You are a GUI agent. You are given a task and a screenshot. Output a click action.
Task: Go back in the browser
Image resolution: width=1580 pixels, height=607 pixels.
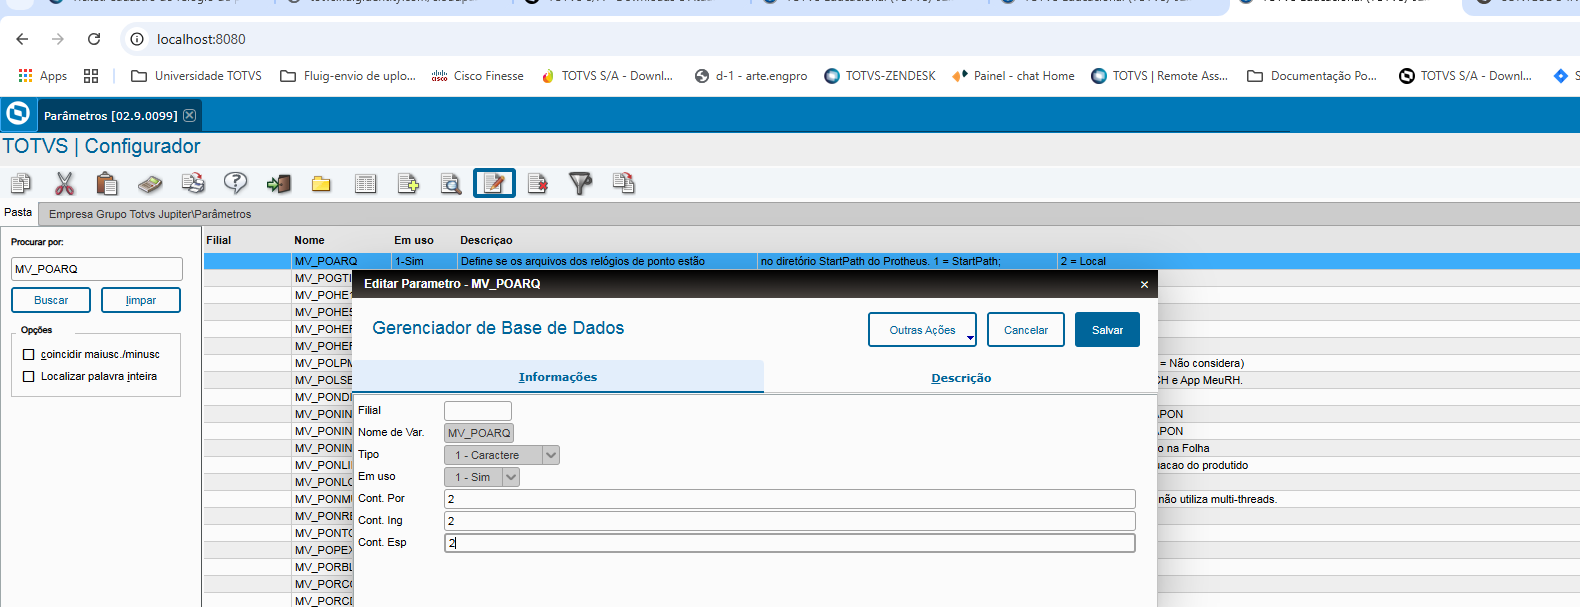22,39
